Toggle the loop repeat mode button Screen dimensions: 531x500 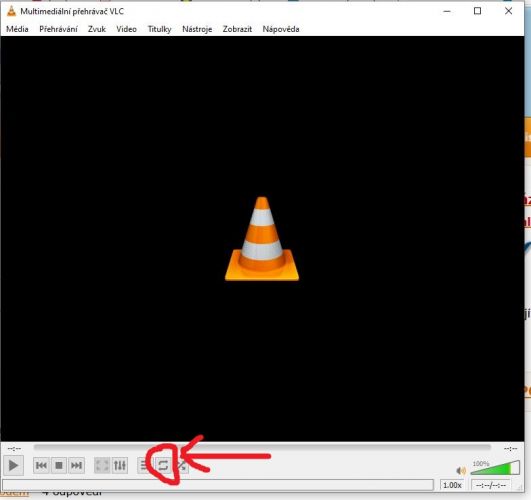coord(163,466)
